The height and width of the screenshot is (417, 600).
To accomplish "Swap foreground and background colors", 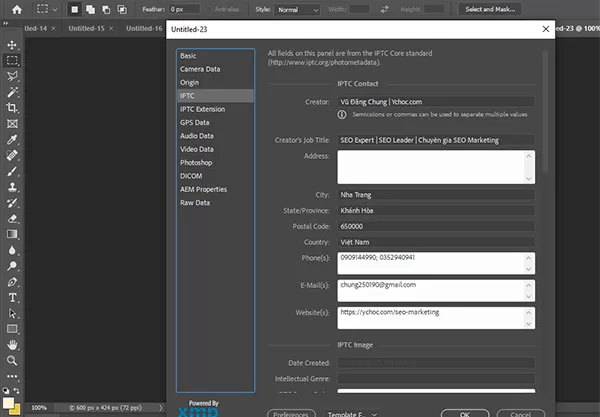I will tap(16, 391).
